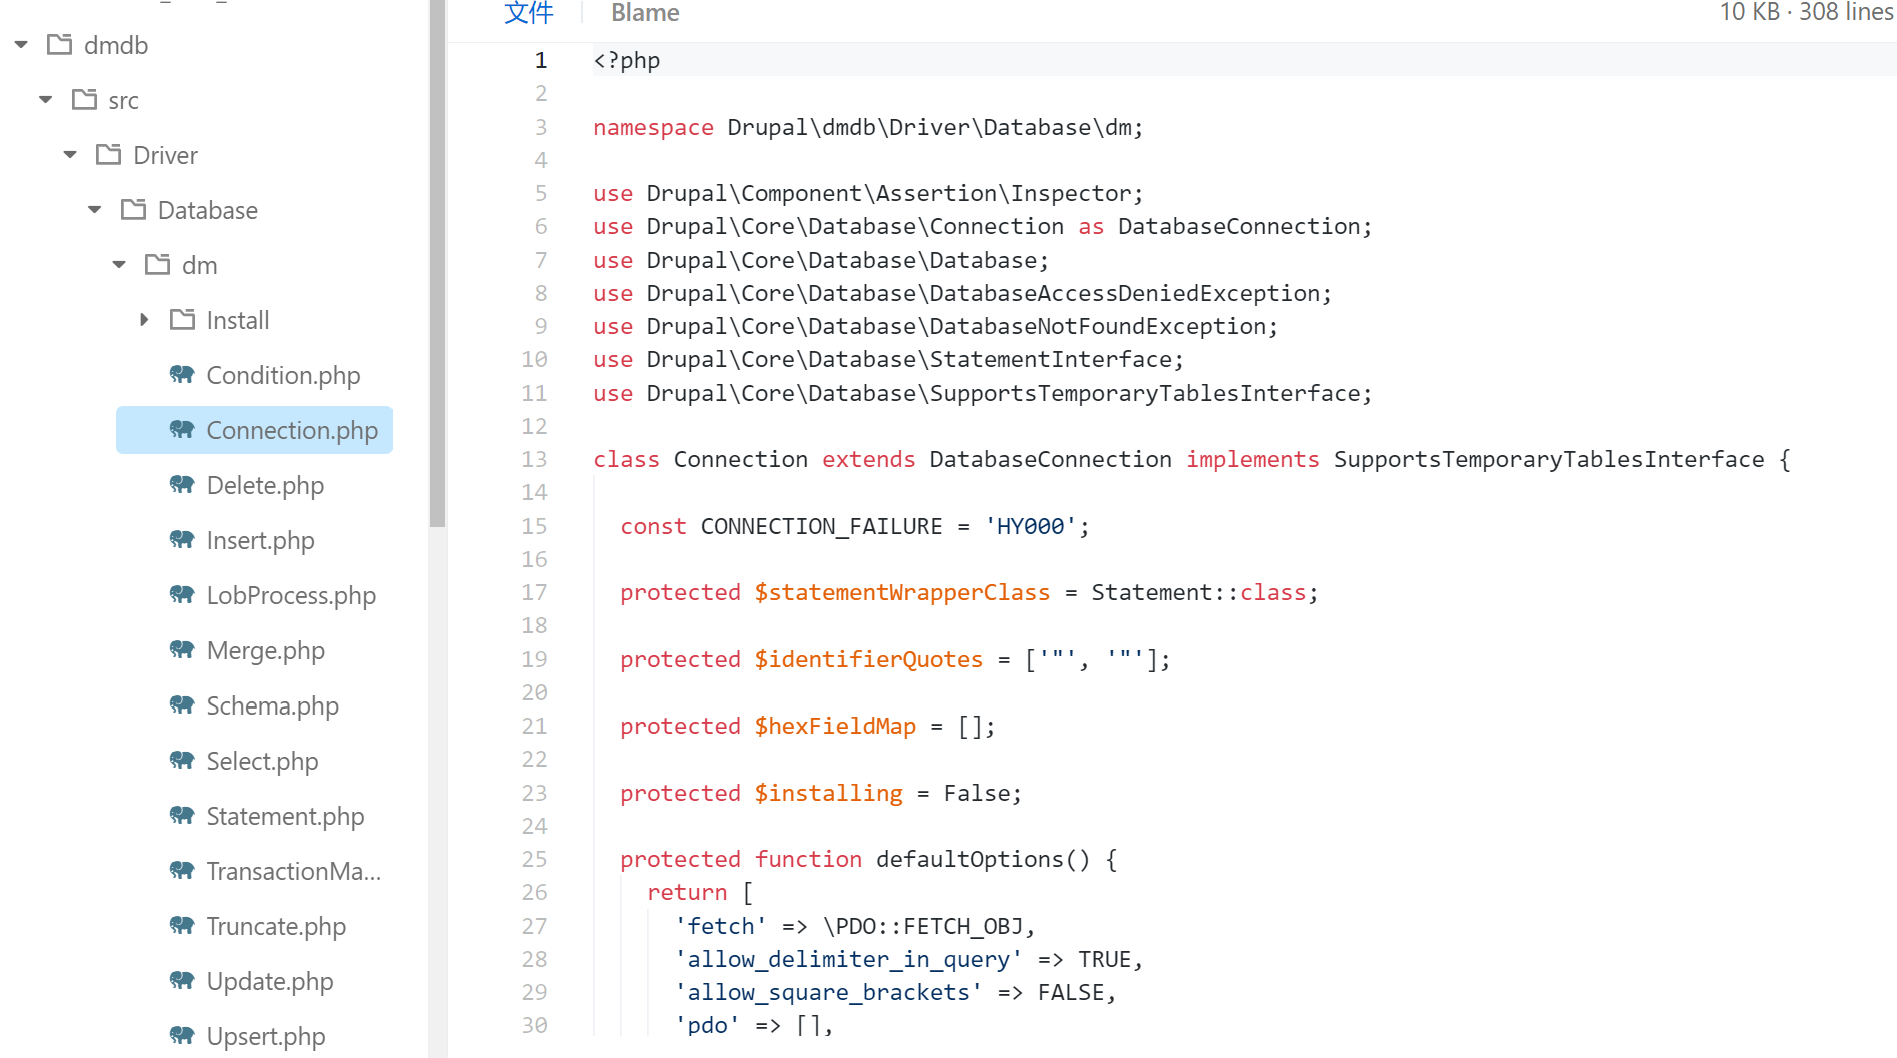
Task: Click the Install folder label
Action: pos(238,320)
